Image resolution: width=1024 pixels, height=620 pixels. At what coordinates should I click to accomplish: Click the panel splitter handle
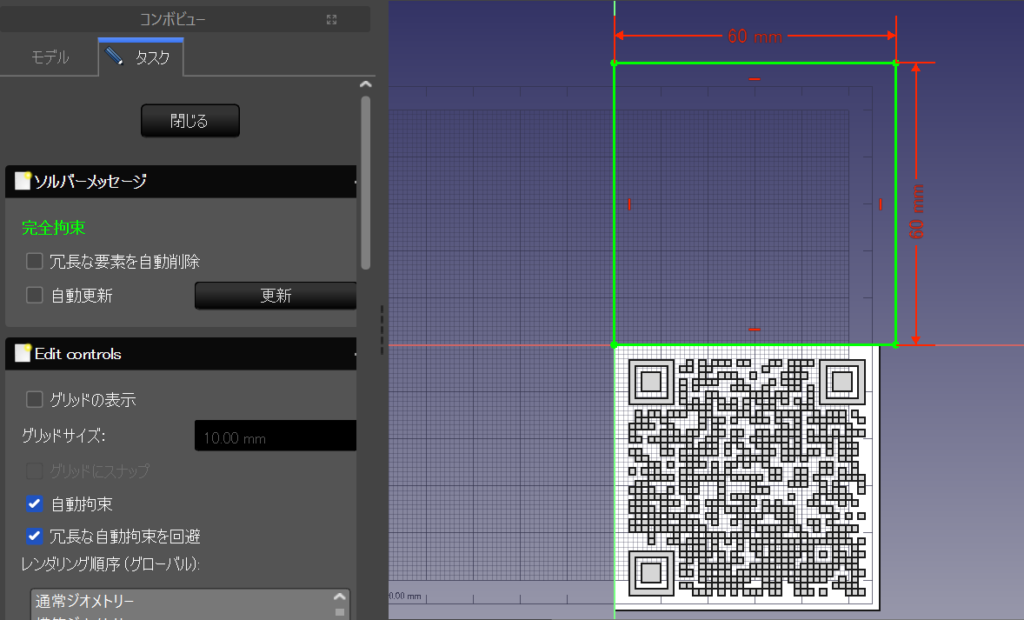382,330
